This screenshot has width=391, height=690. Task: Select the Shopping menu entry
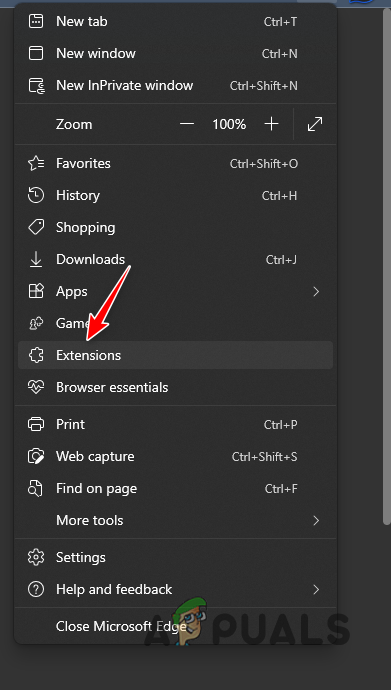[x=175, y=228]
